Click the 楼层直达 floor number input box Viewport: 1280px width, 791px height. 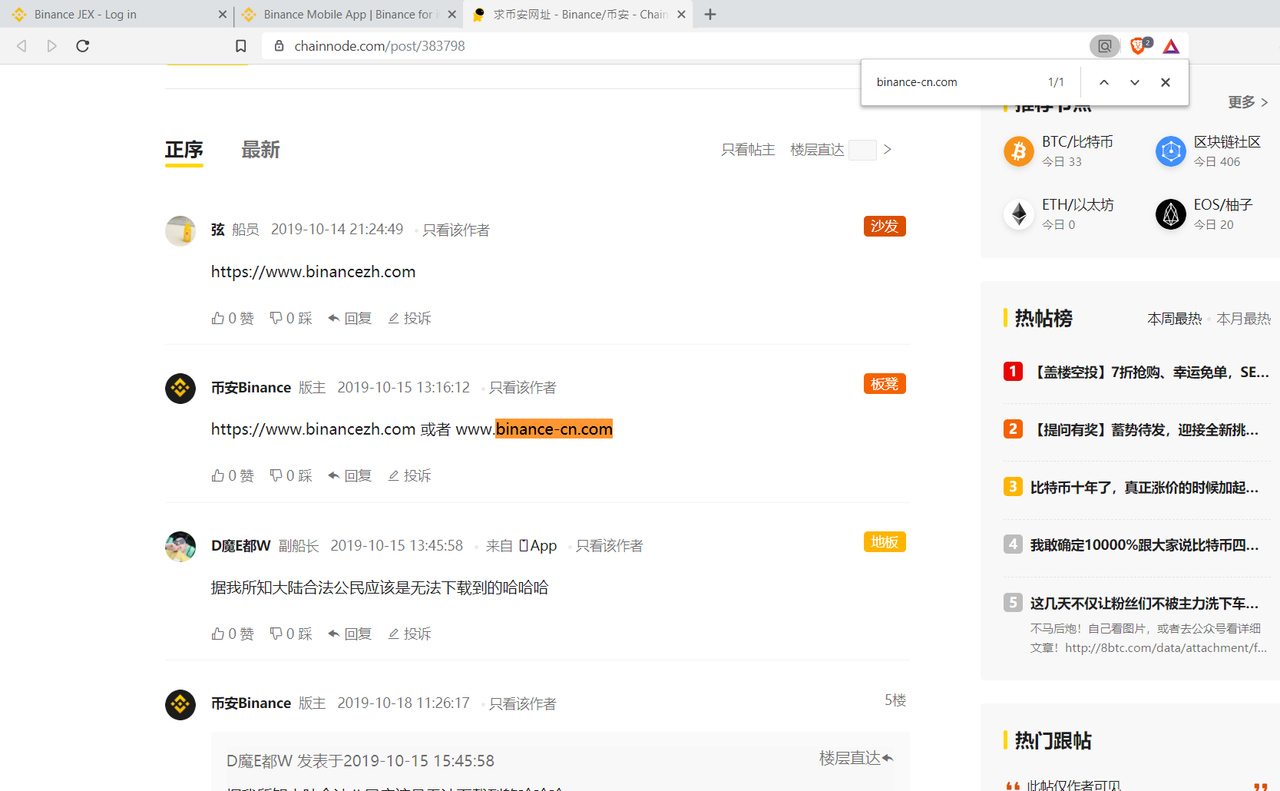click(862, 150)
